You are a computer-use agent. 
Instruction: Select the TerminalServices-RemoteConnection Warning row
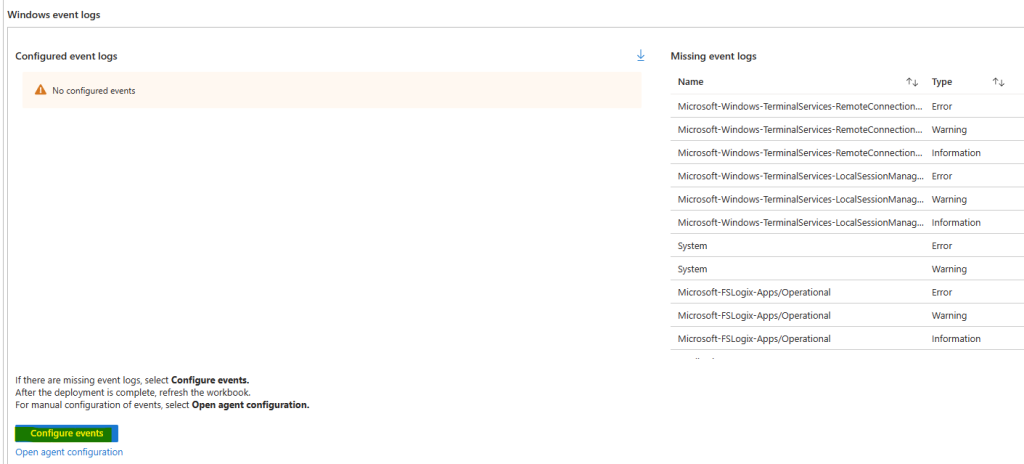click(x=798, y=129)
